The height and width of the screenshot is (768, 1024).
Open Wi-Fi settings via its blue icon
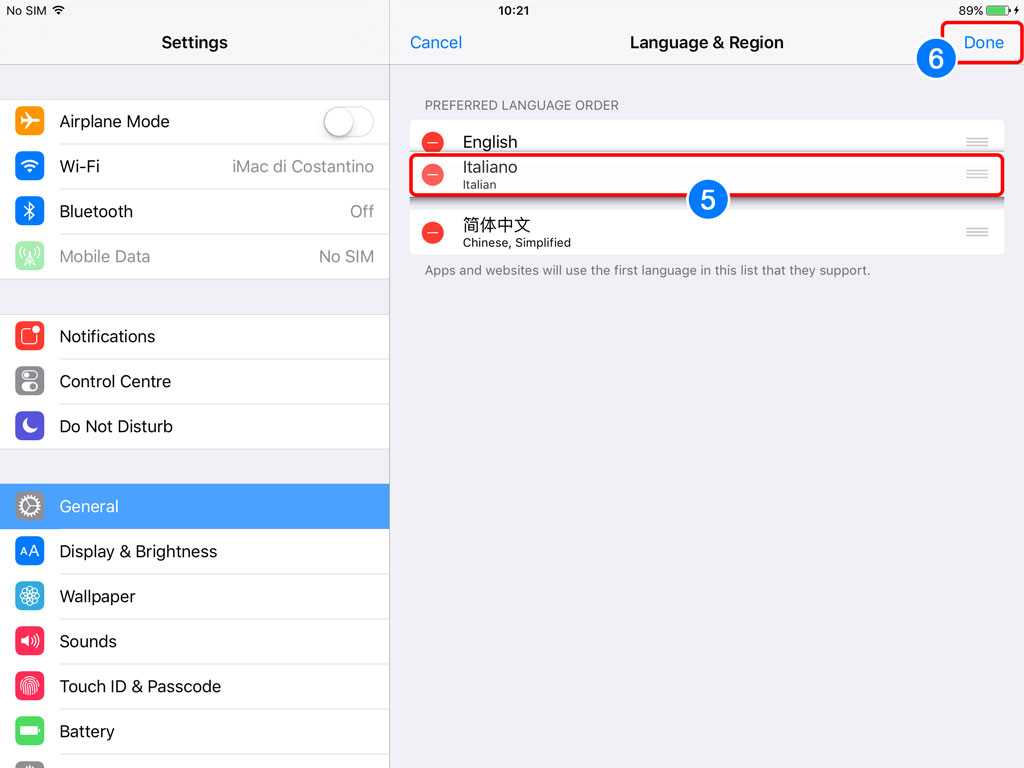[29, 166]
